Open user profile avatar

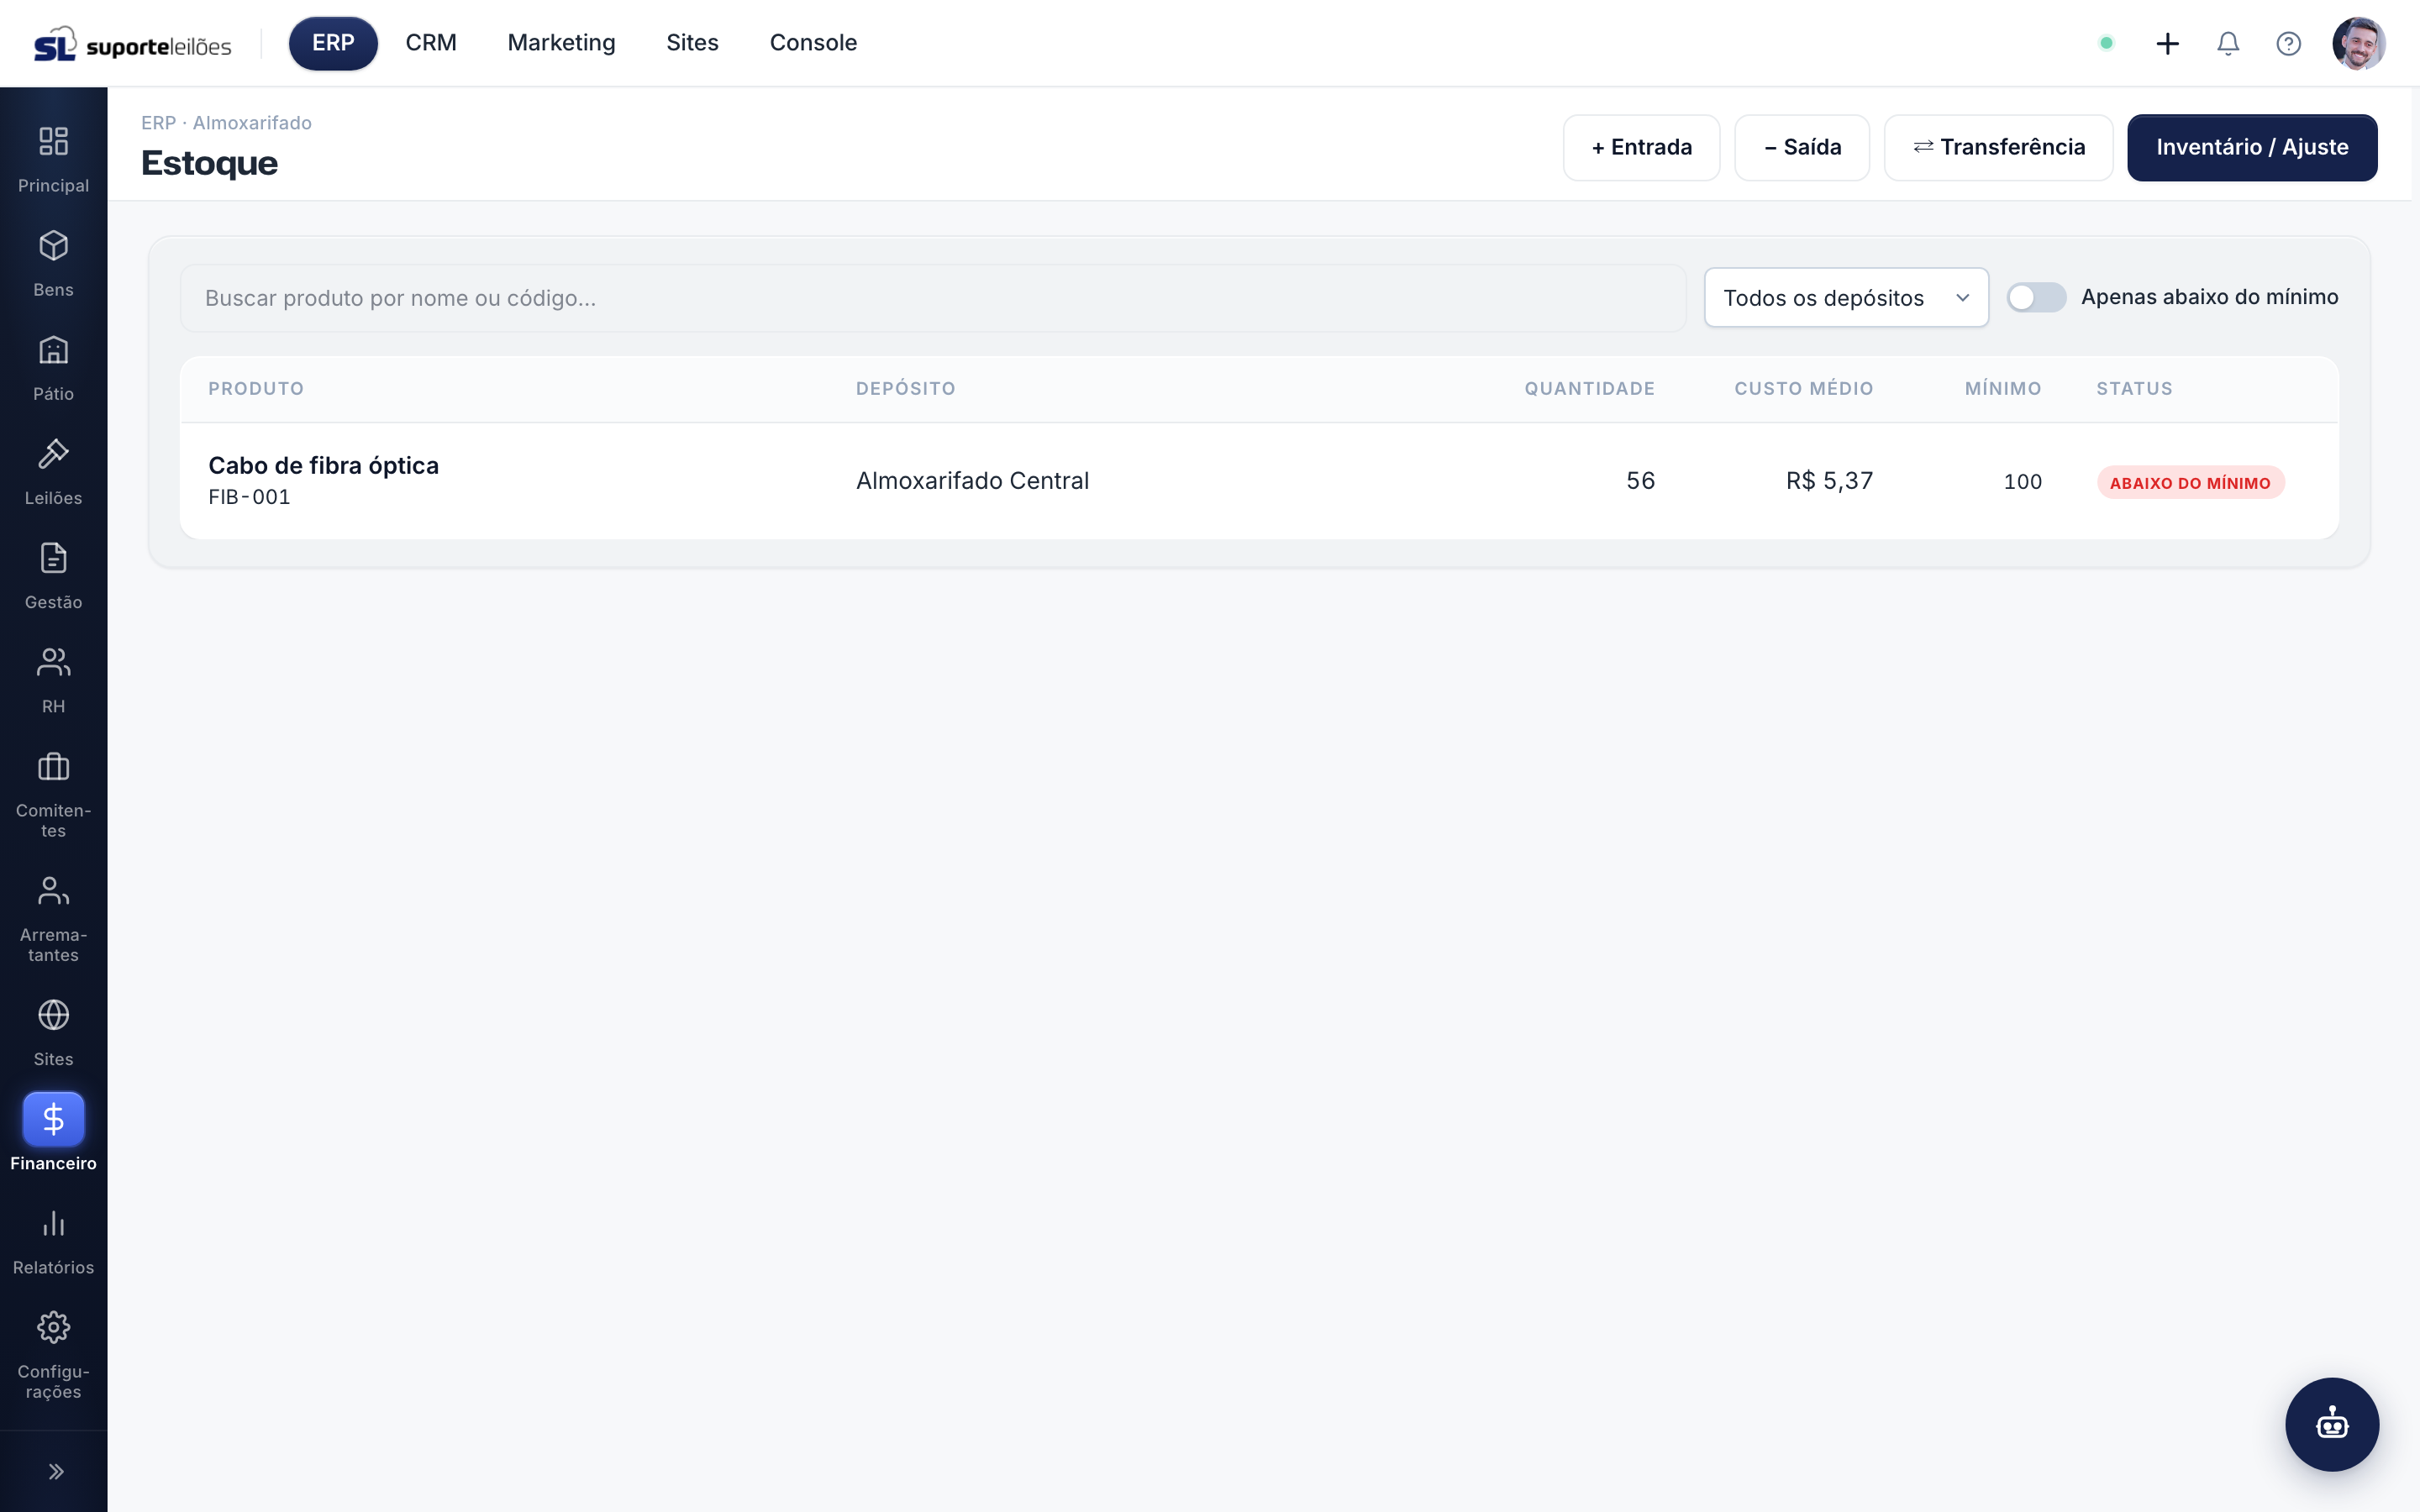point(2358,43)
